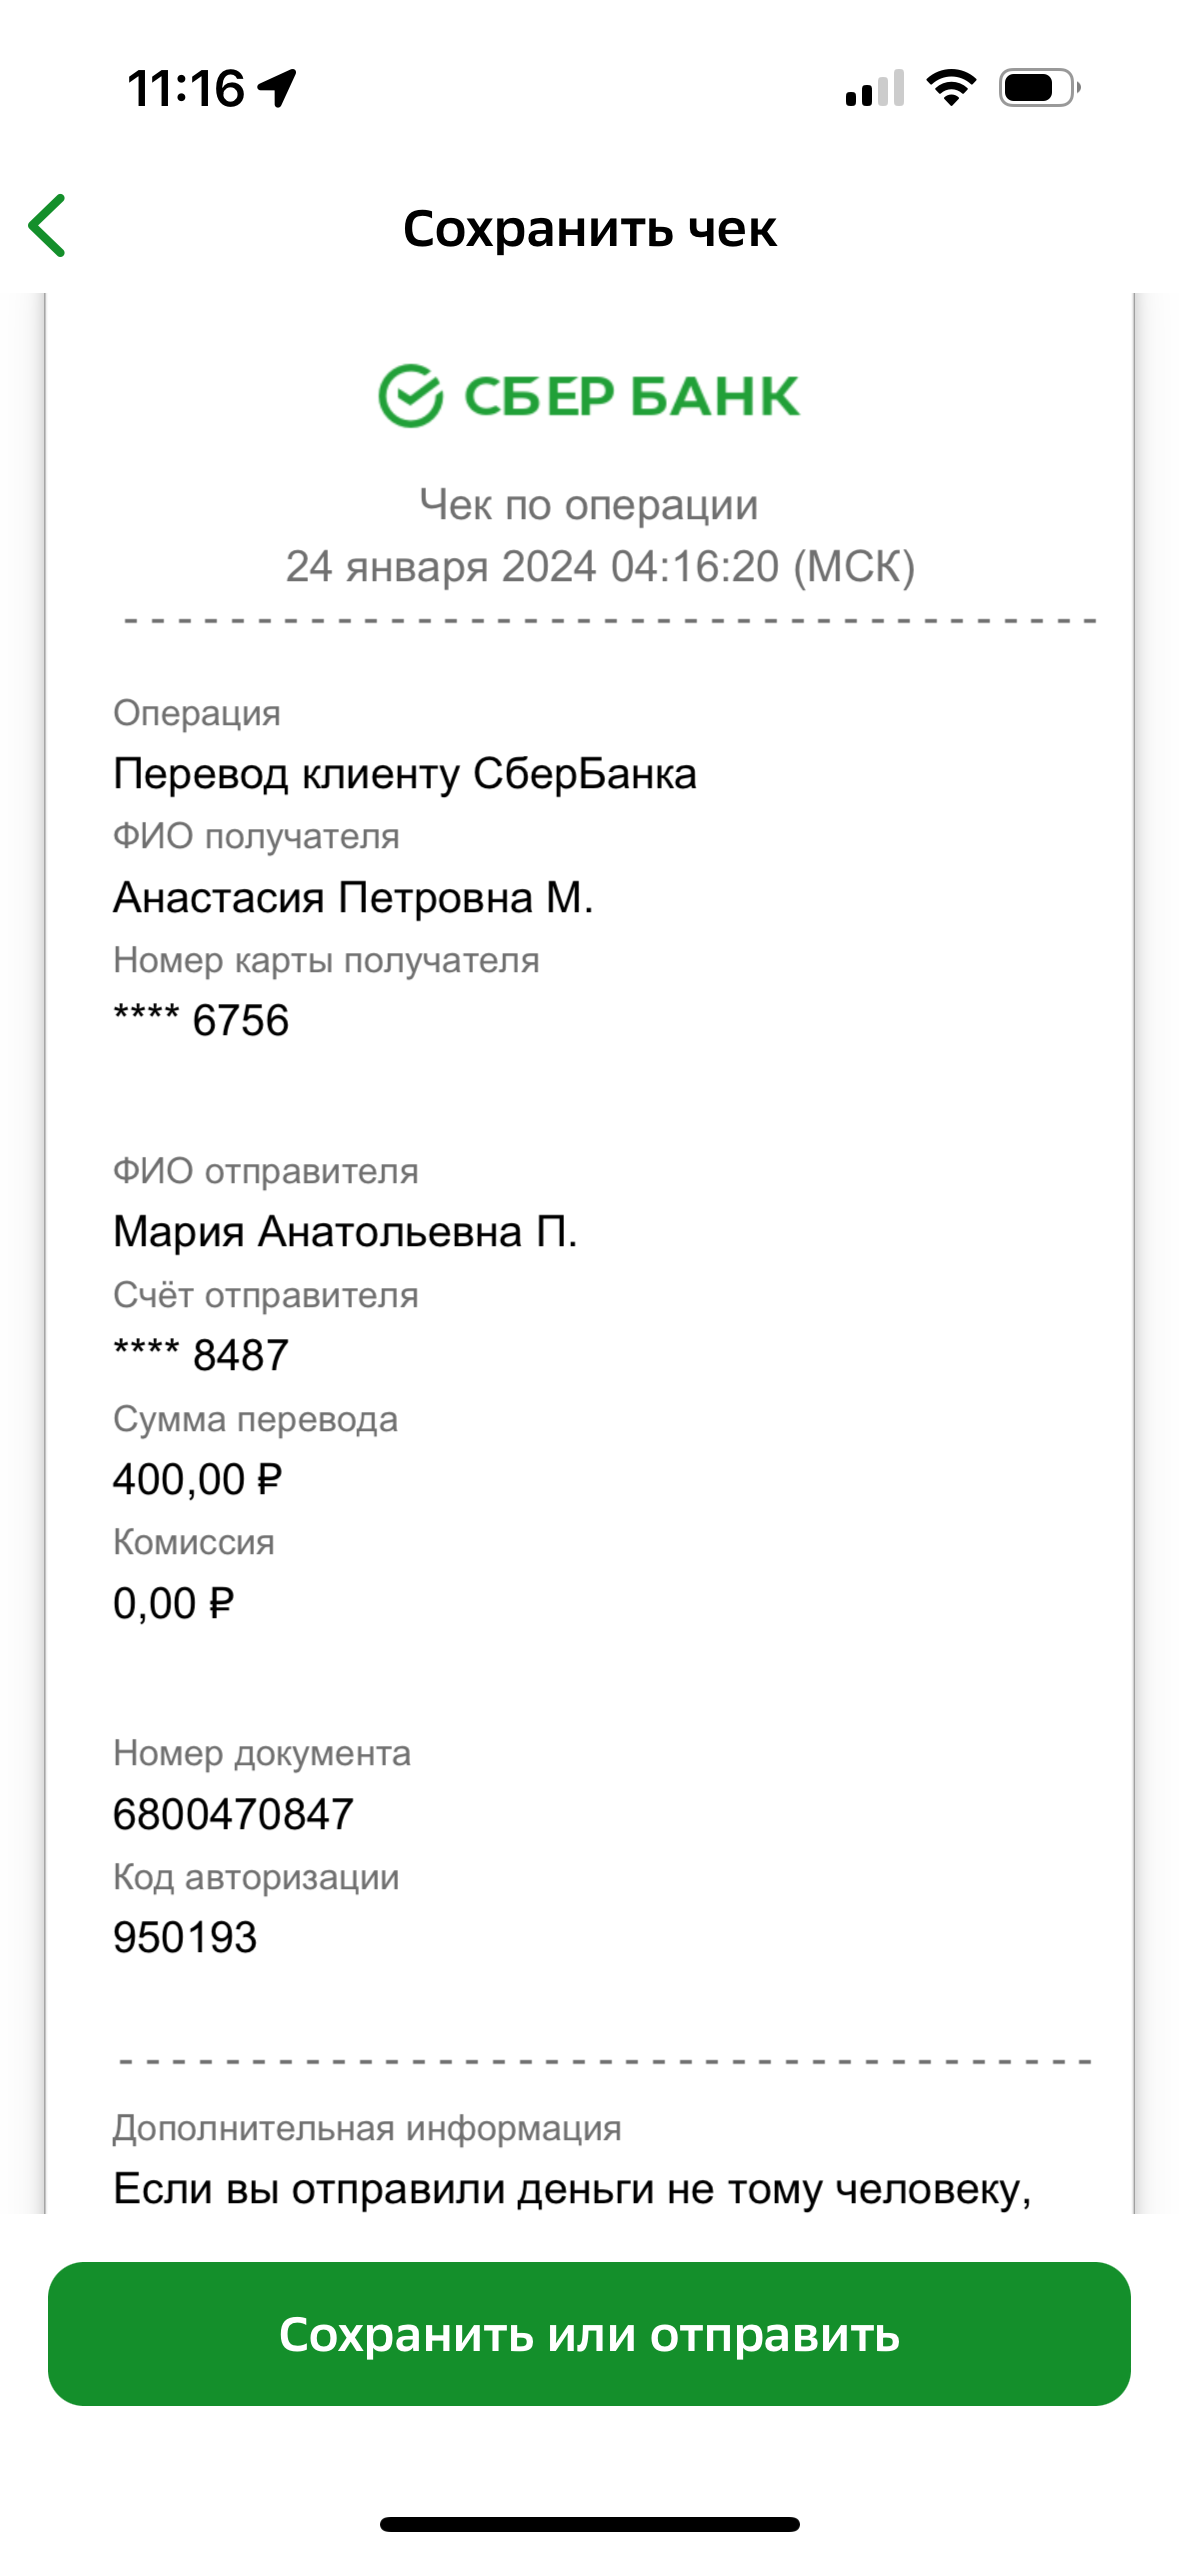The width and height of the screenshot is (1179, 2556).
Task: Select the authorization code 950193
Action: point(185,1937)
